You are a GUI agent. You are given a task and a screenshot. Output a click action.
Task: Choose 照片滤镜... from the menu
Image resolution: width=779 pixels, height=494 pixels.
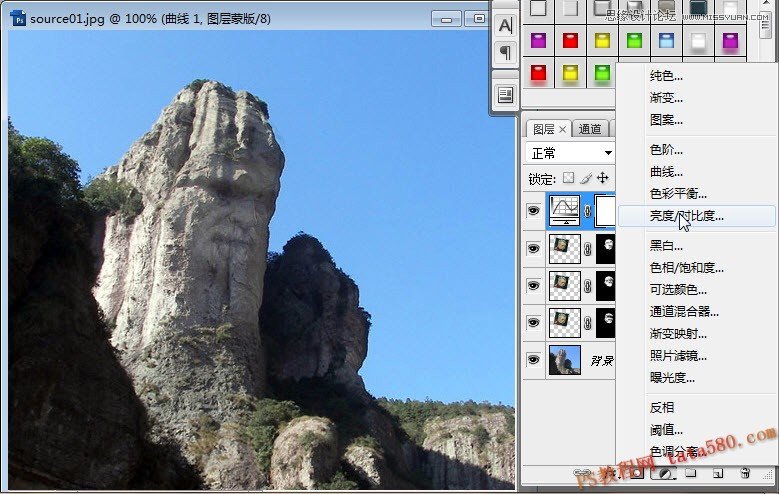[x=678, y=355]
